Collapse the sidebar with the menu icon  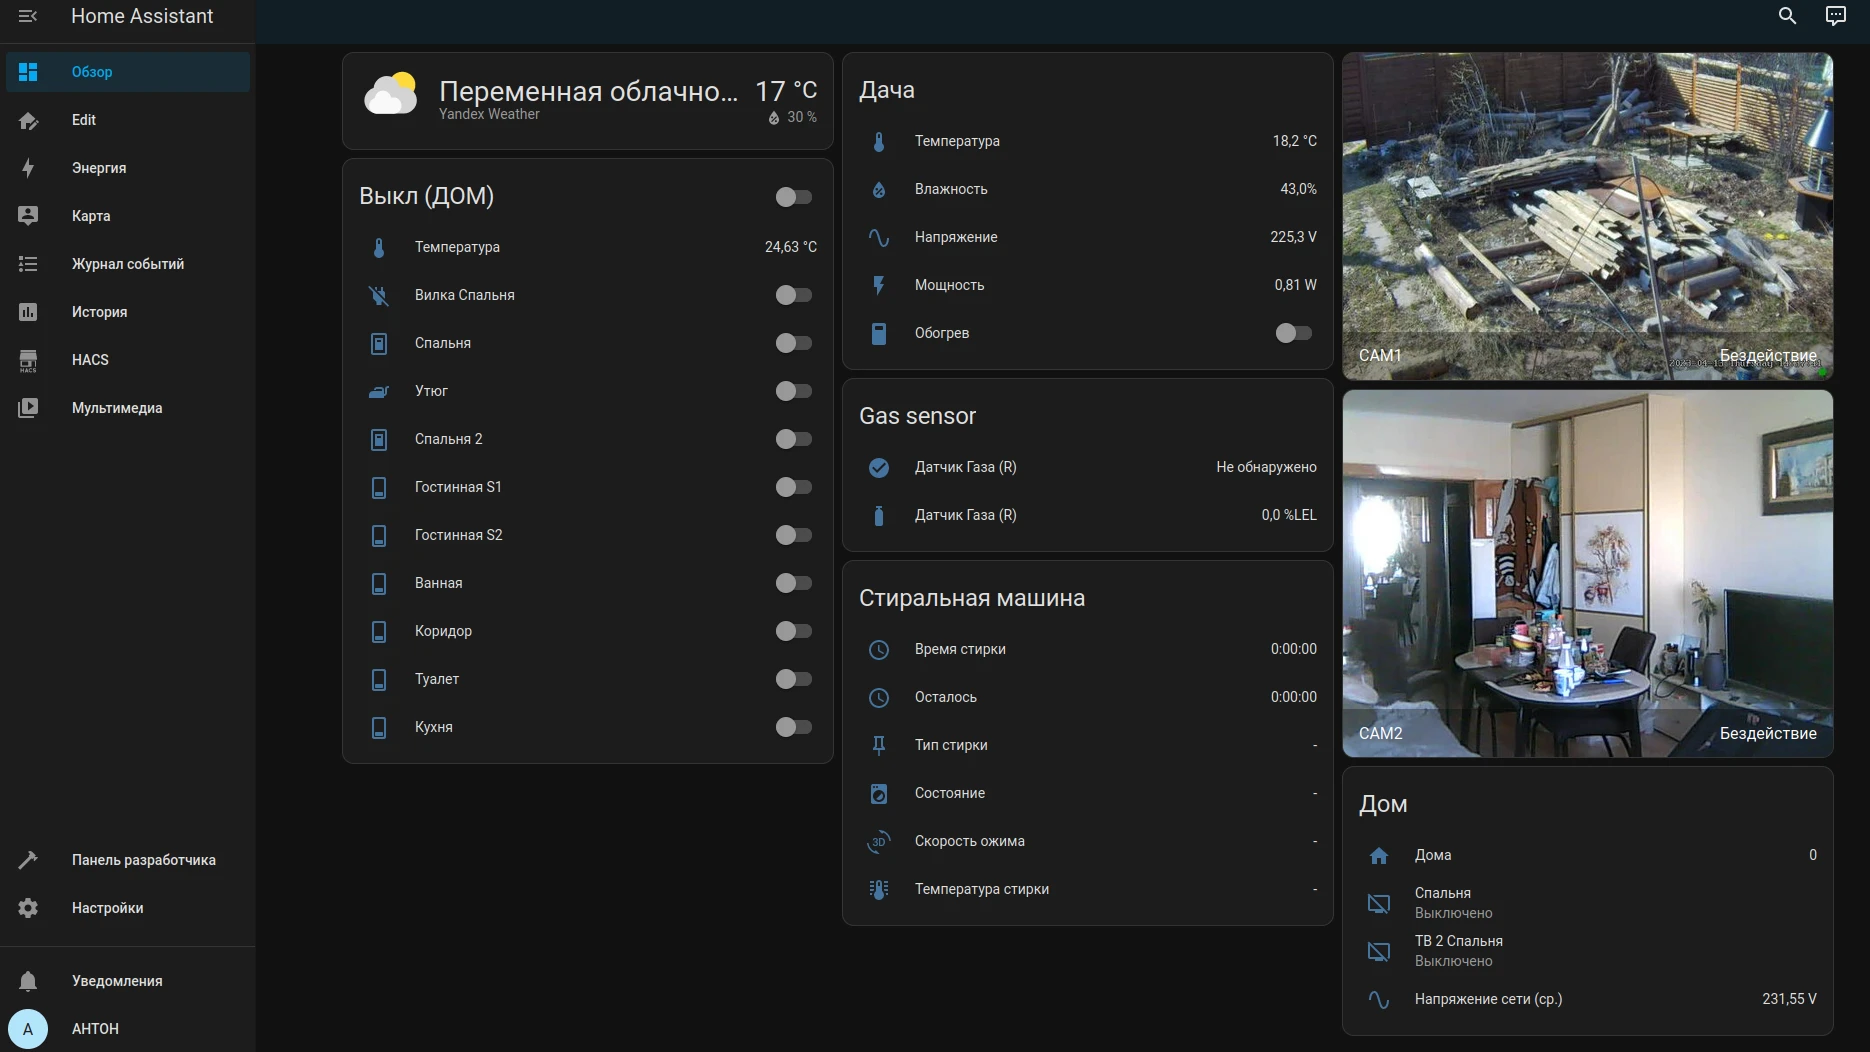click(28, 16)
